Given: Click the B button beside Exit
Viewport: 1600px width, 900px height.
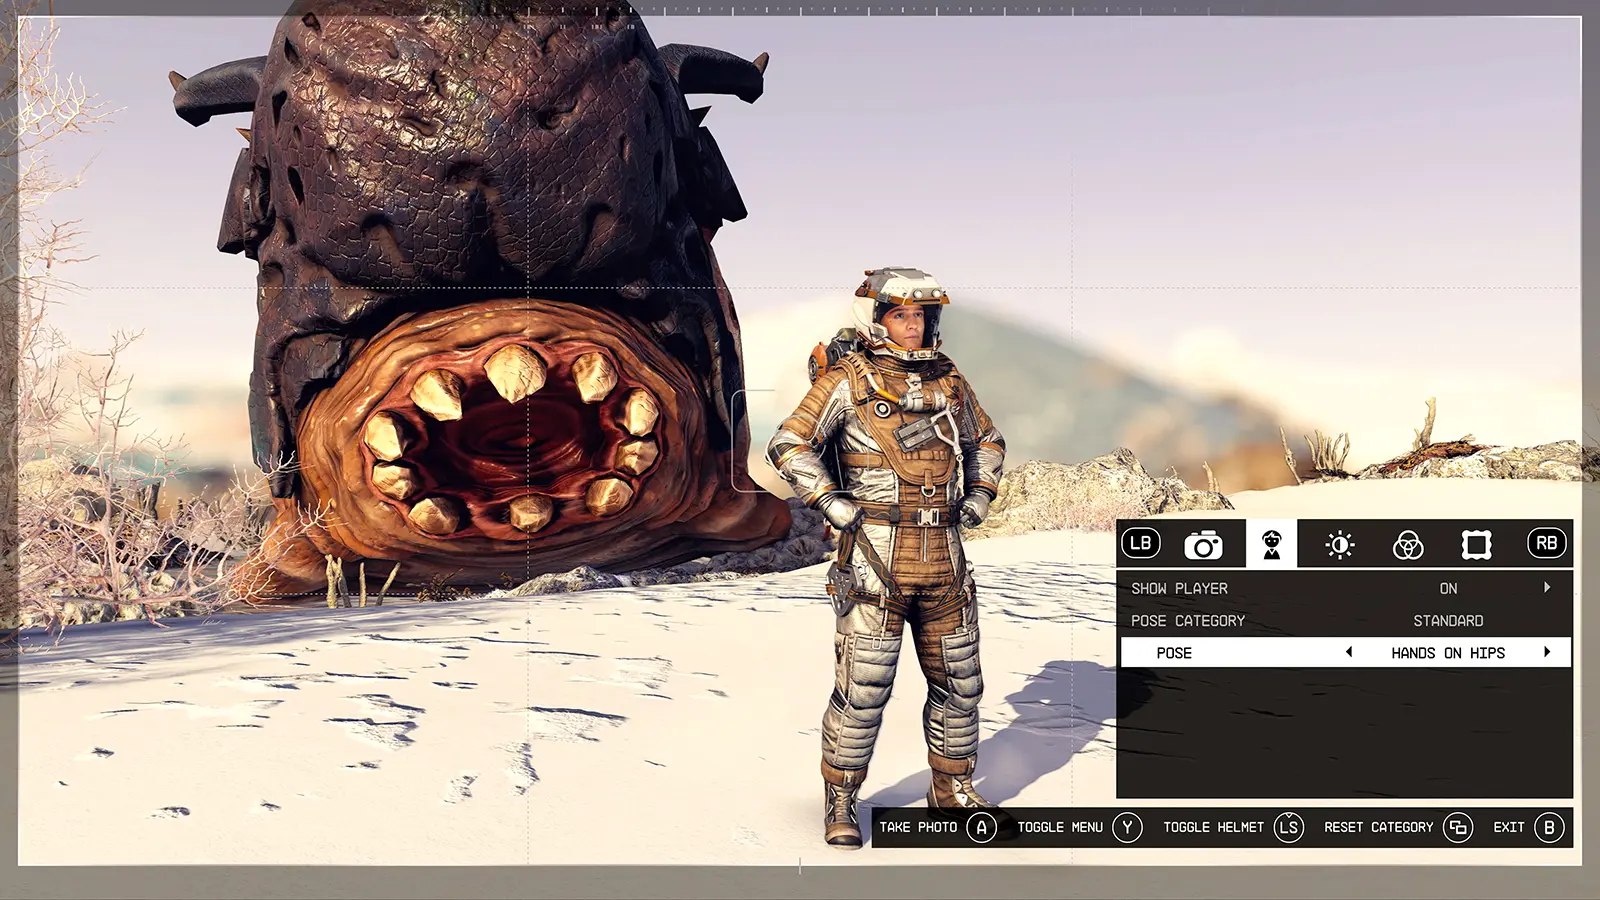Looking at the screenshot, I should (1549, 827).
